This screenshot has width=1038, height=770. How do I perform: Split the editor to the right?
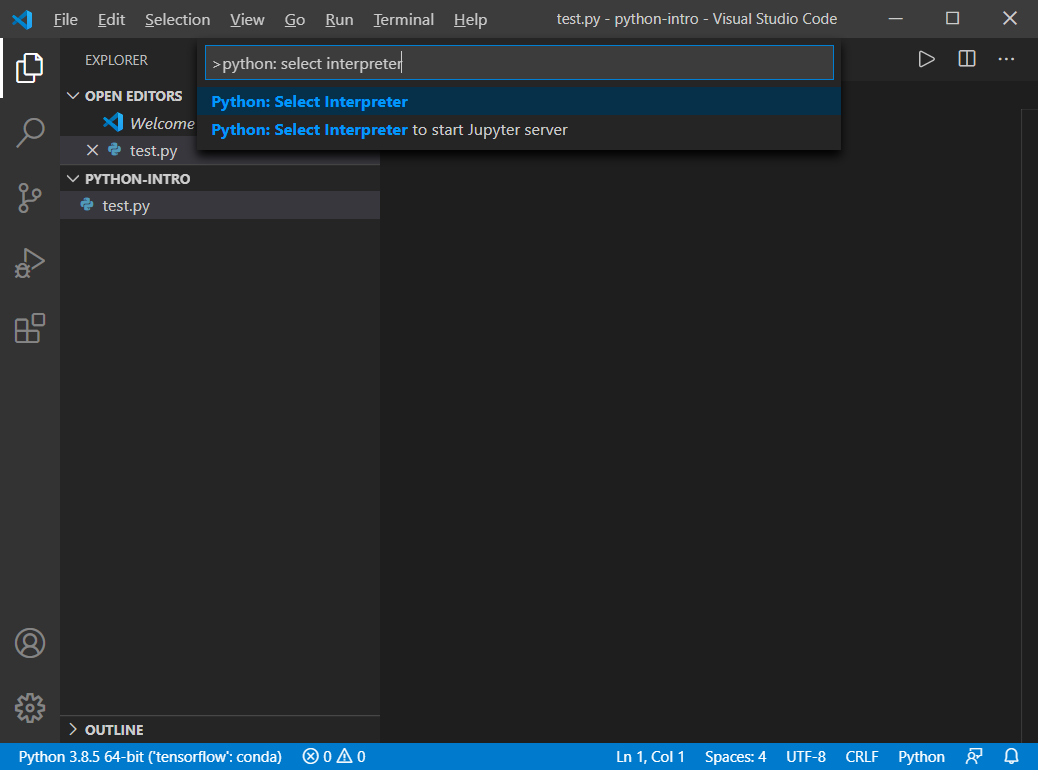click(x=967, y=59)
